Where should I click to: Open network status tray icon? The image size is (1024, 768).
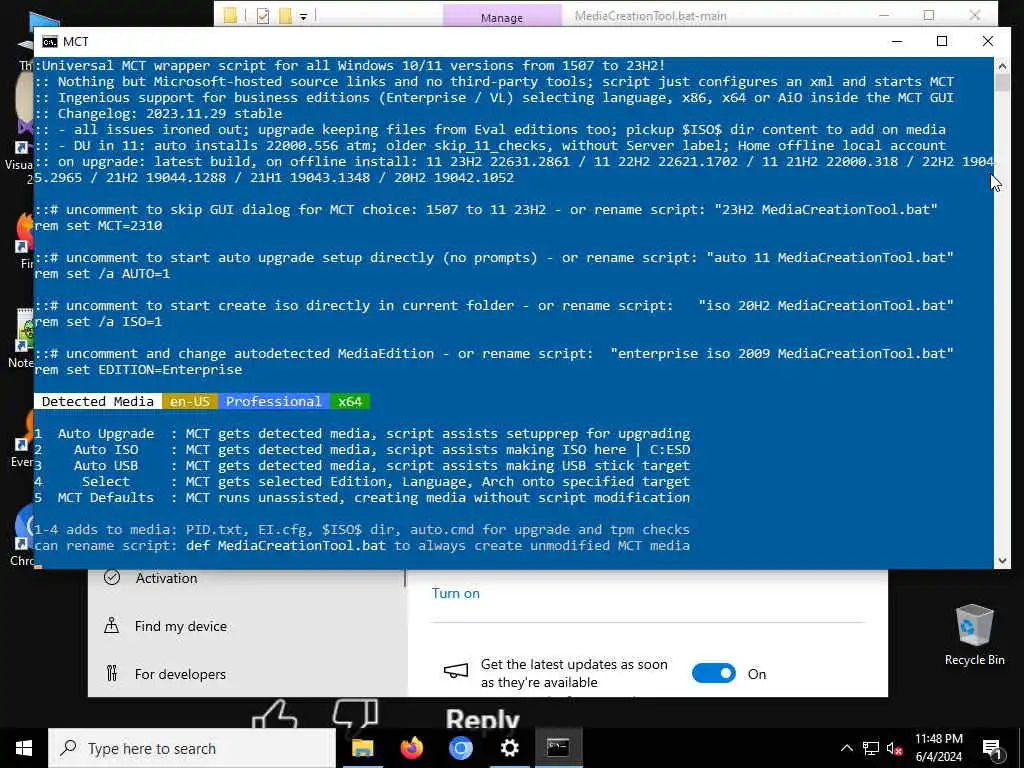(x=871, y=748)
